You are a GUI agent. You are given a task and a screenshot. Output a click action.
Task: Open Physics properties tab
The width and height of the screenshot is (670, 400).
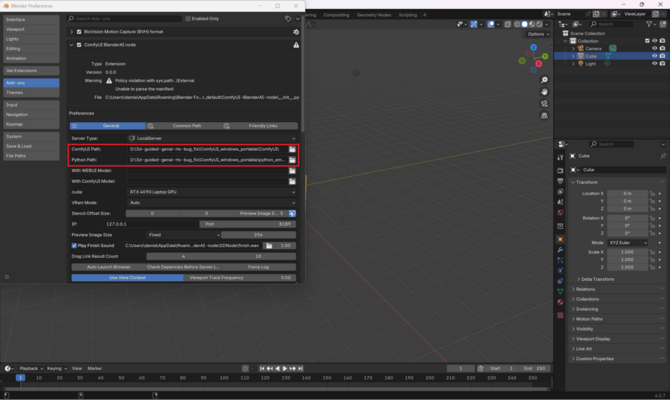(560, 271)
